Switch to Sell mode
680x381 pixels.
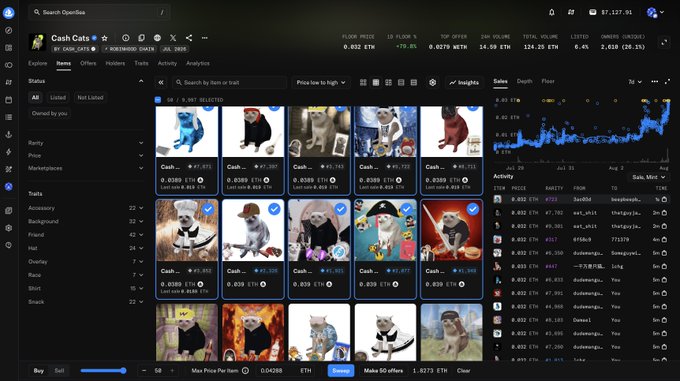click(59, 371)
